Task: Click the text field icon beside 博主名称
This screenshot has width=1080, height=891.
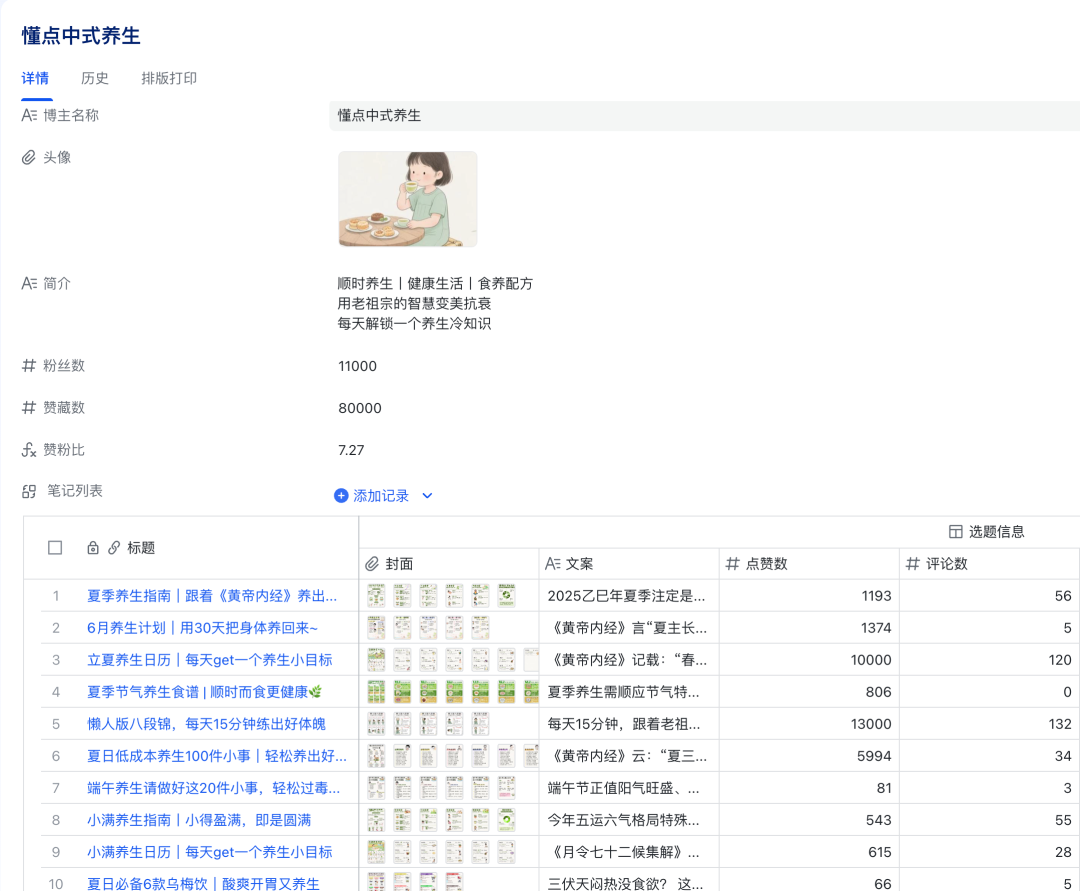Action: (30, 115)
